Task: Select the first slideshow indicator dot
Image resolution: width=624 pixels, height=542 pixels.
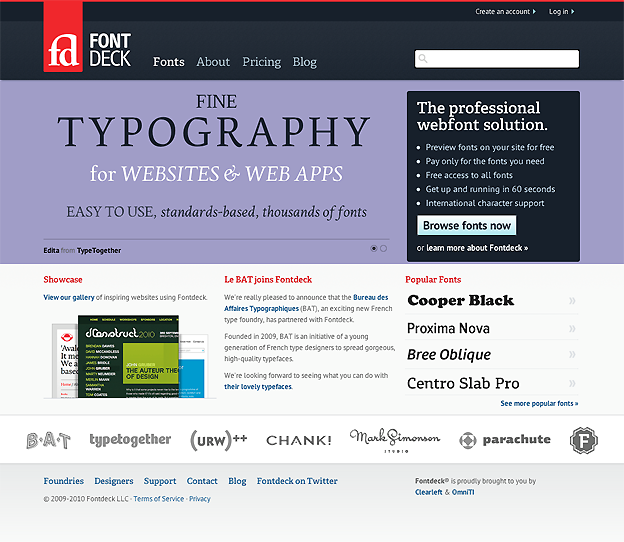Action: click(x=374, y=248)
